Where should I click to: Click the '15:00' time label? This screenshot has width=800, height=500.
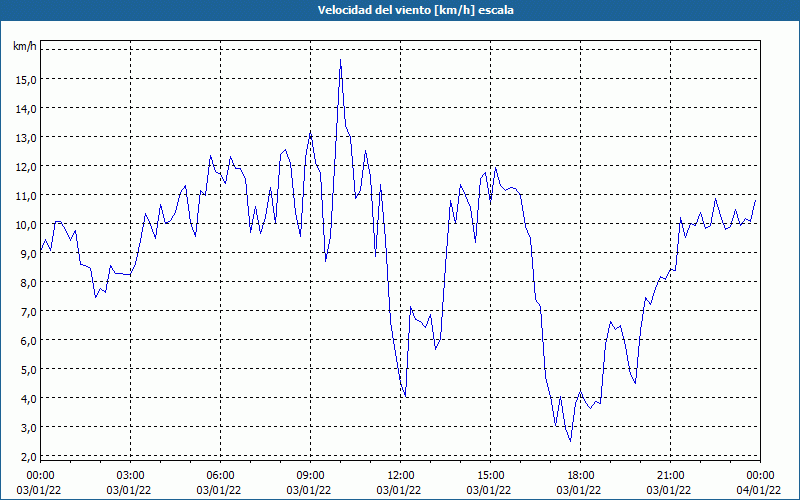(490, 476)
